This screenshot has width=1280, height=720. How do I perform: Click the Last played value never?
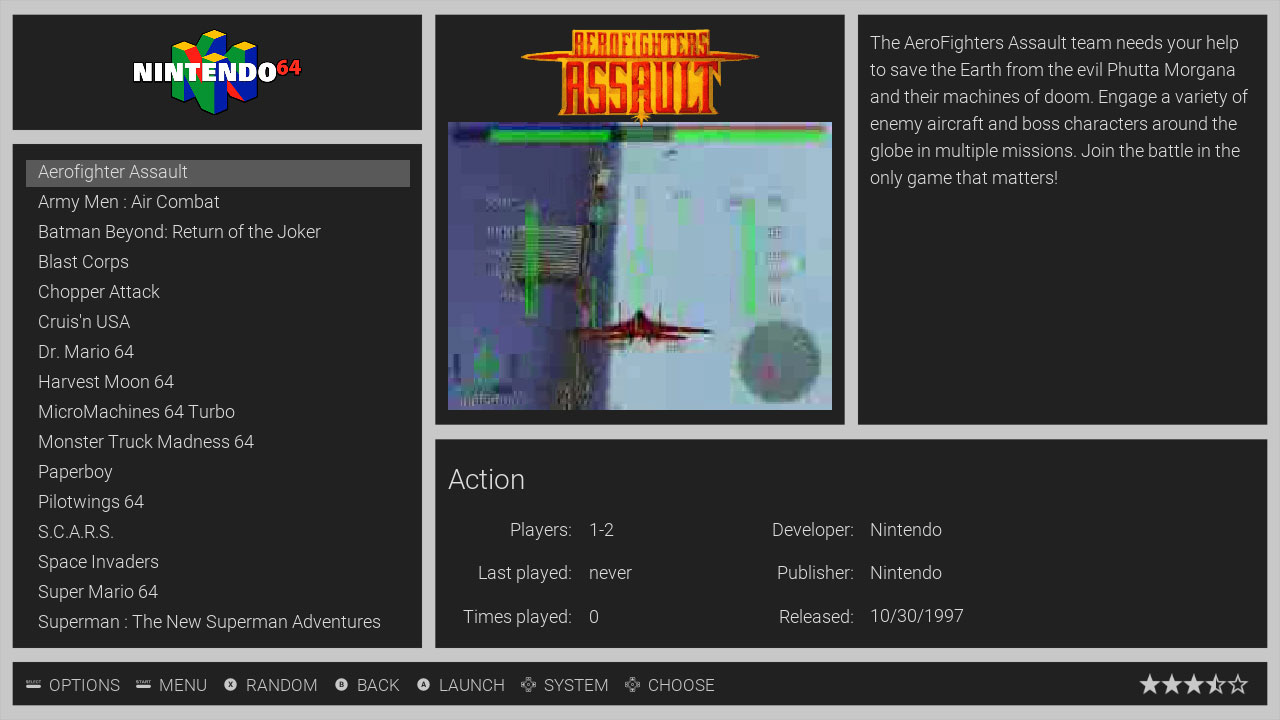pyautogui.click(x=610, y=573)
